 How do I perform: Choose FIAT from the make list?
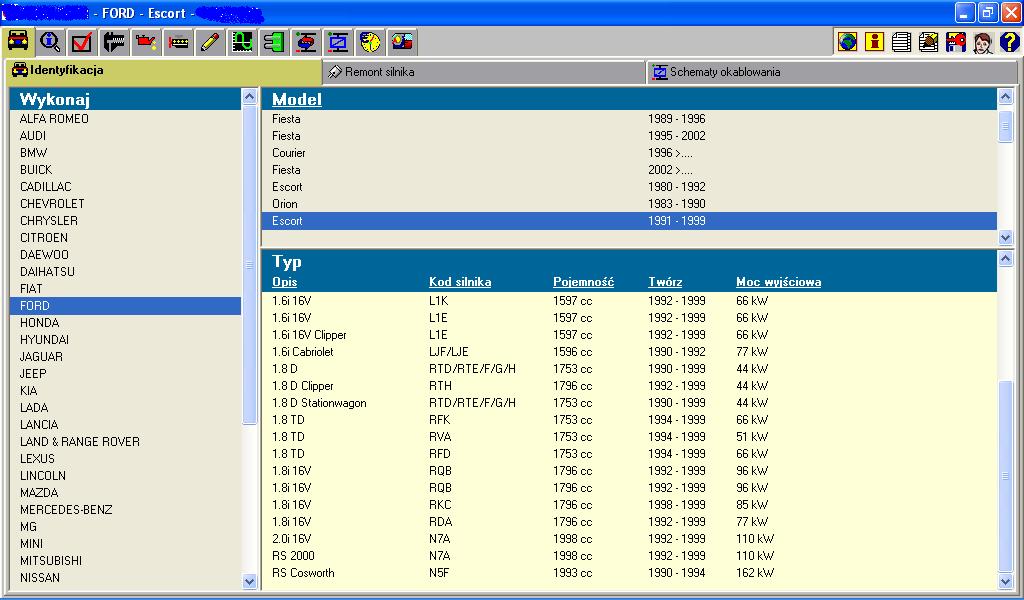click(125, 289)
